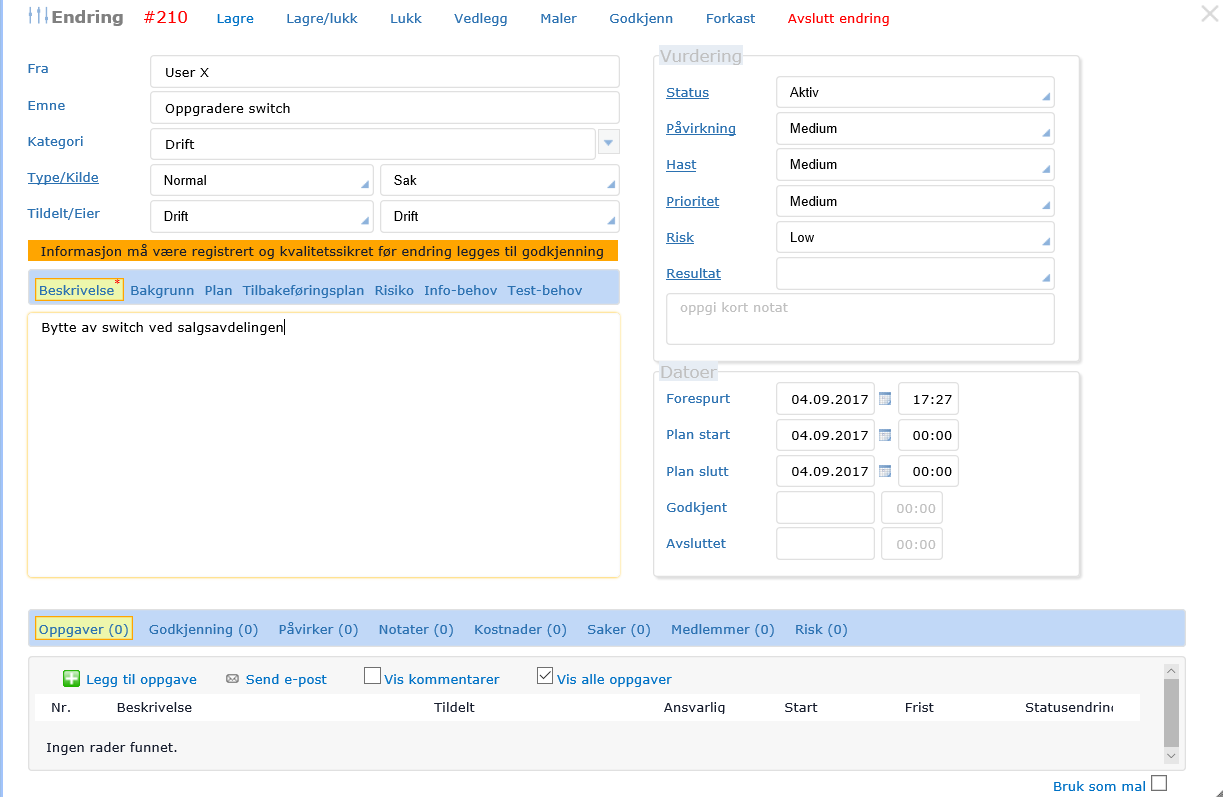Click the Forespurt time field 17:27
The image size is (1223, 797).
pyautogui.click(x=928, y=399)
